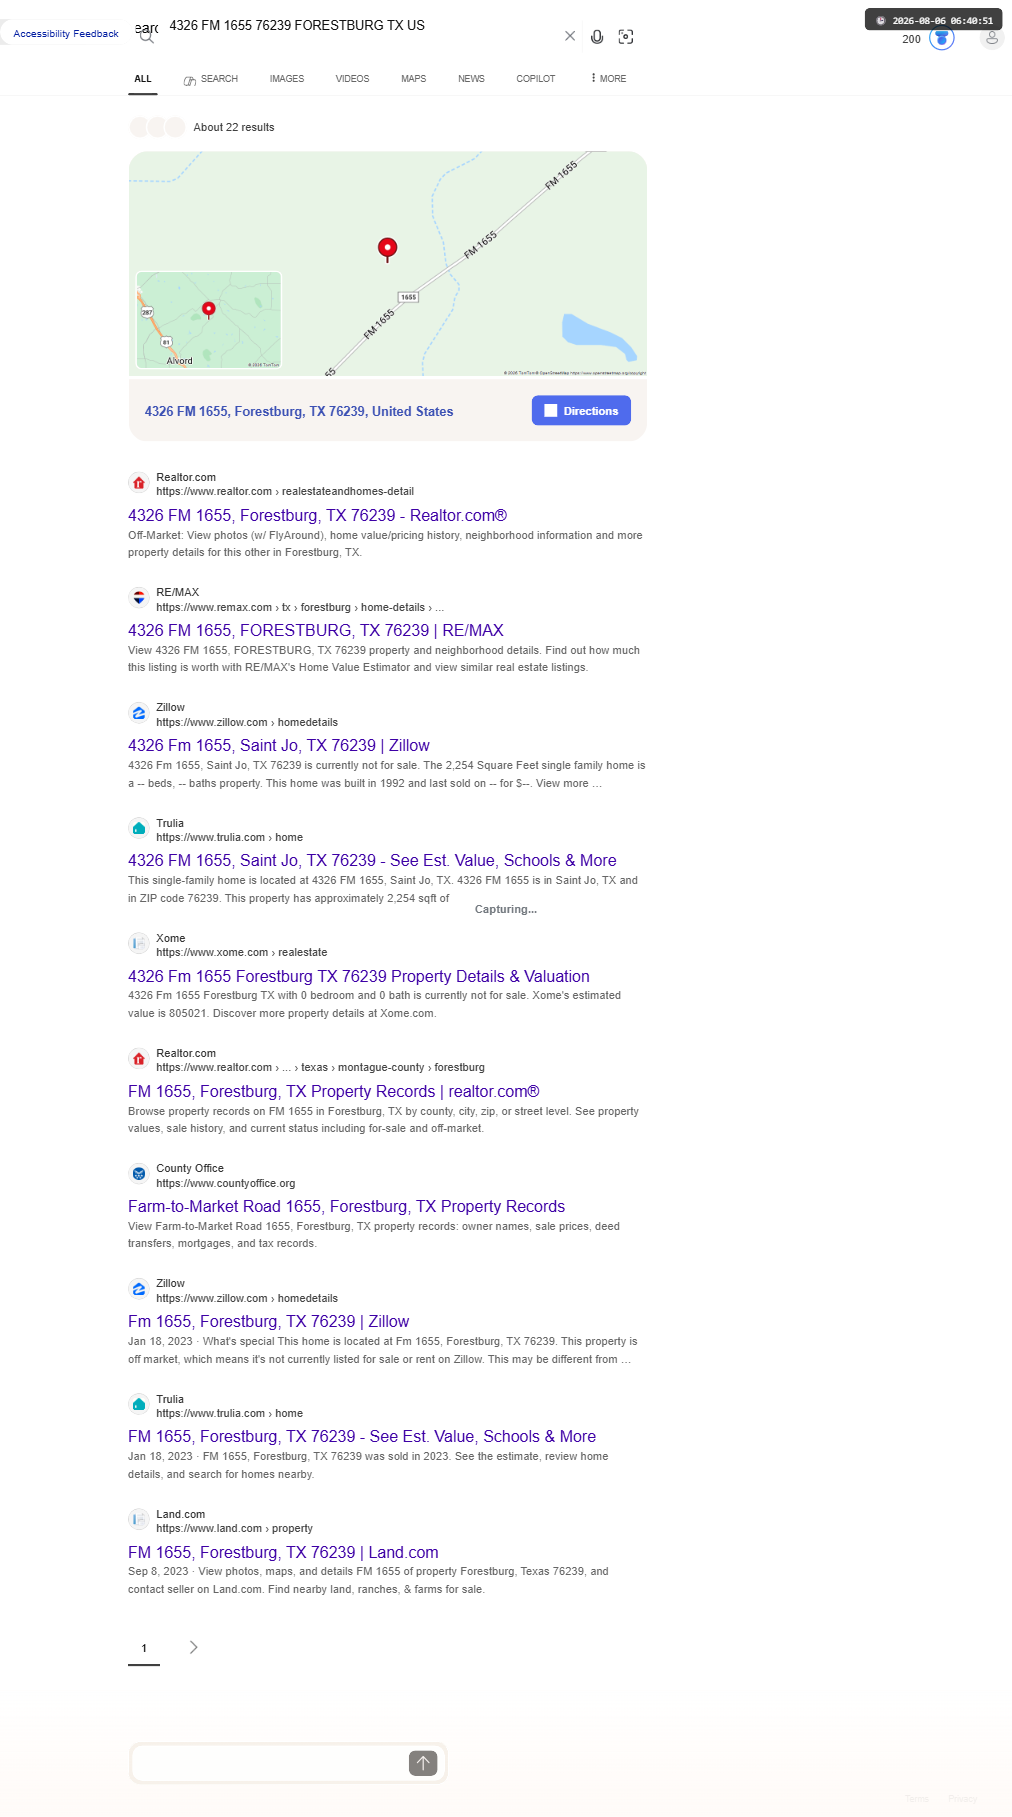Click the red map pin on large map
The image size is (1012, 1817).
coord(388,248)
